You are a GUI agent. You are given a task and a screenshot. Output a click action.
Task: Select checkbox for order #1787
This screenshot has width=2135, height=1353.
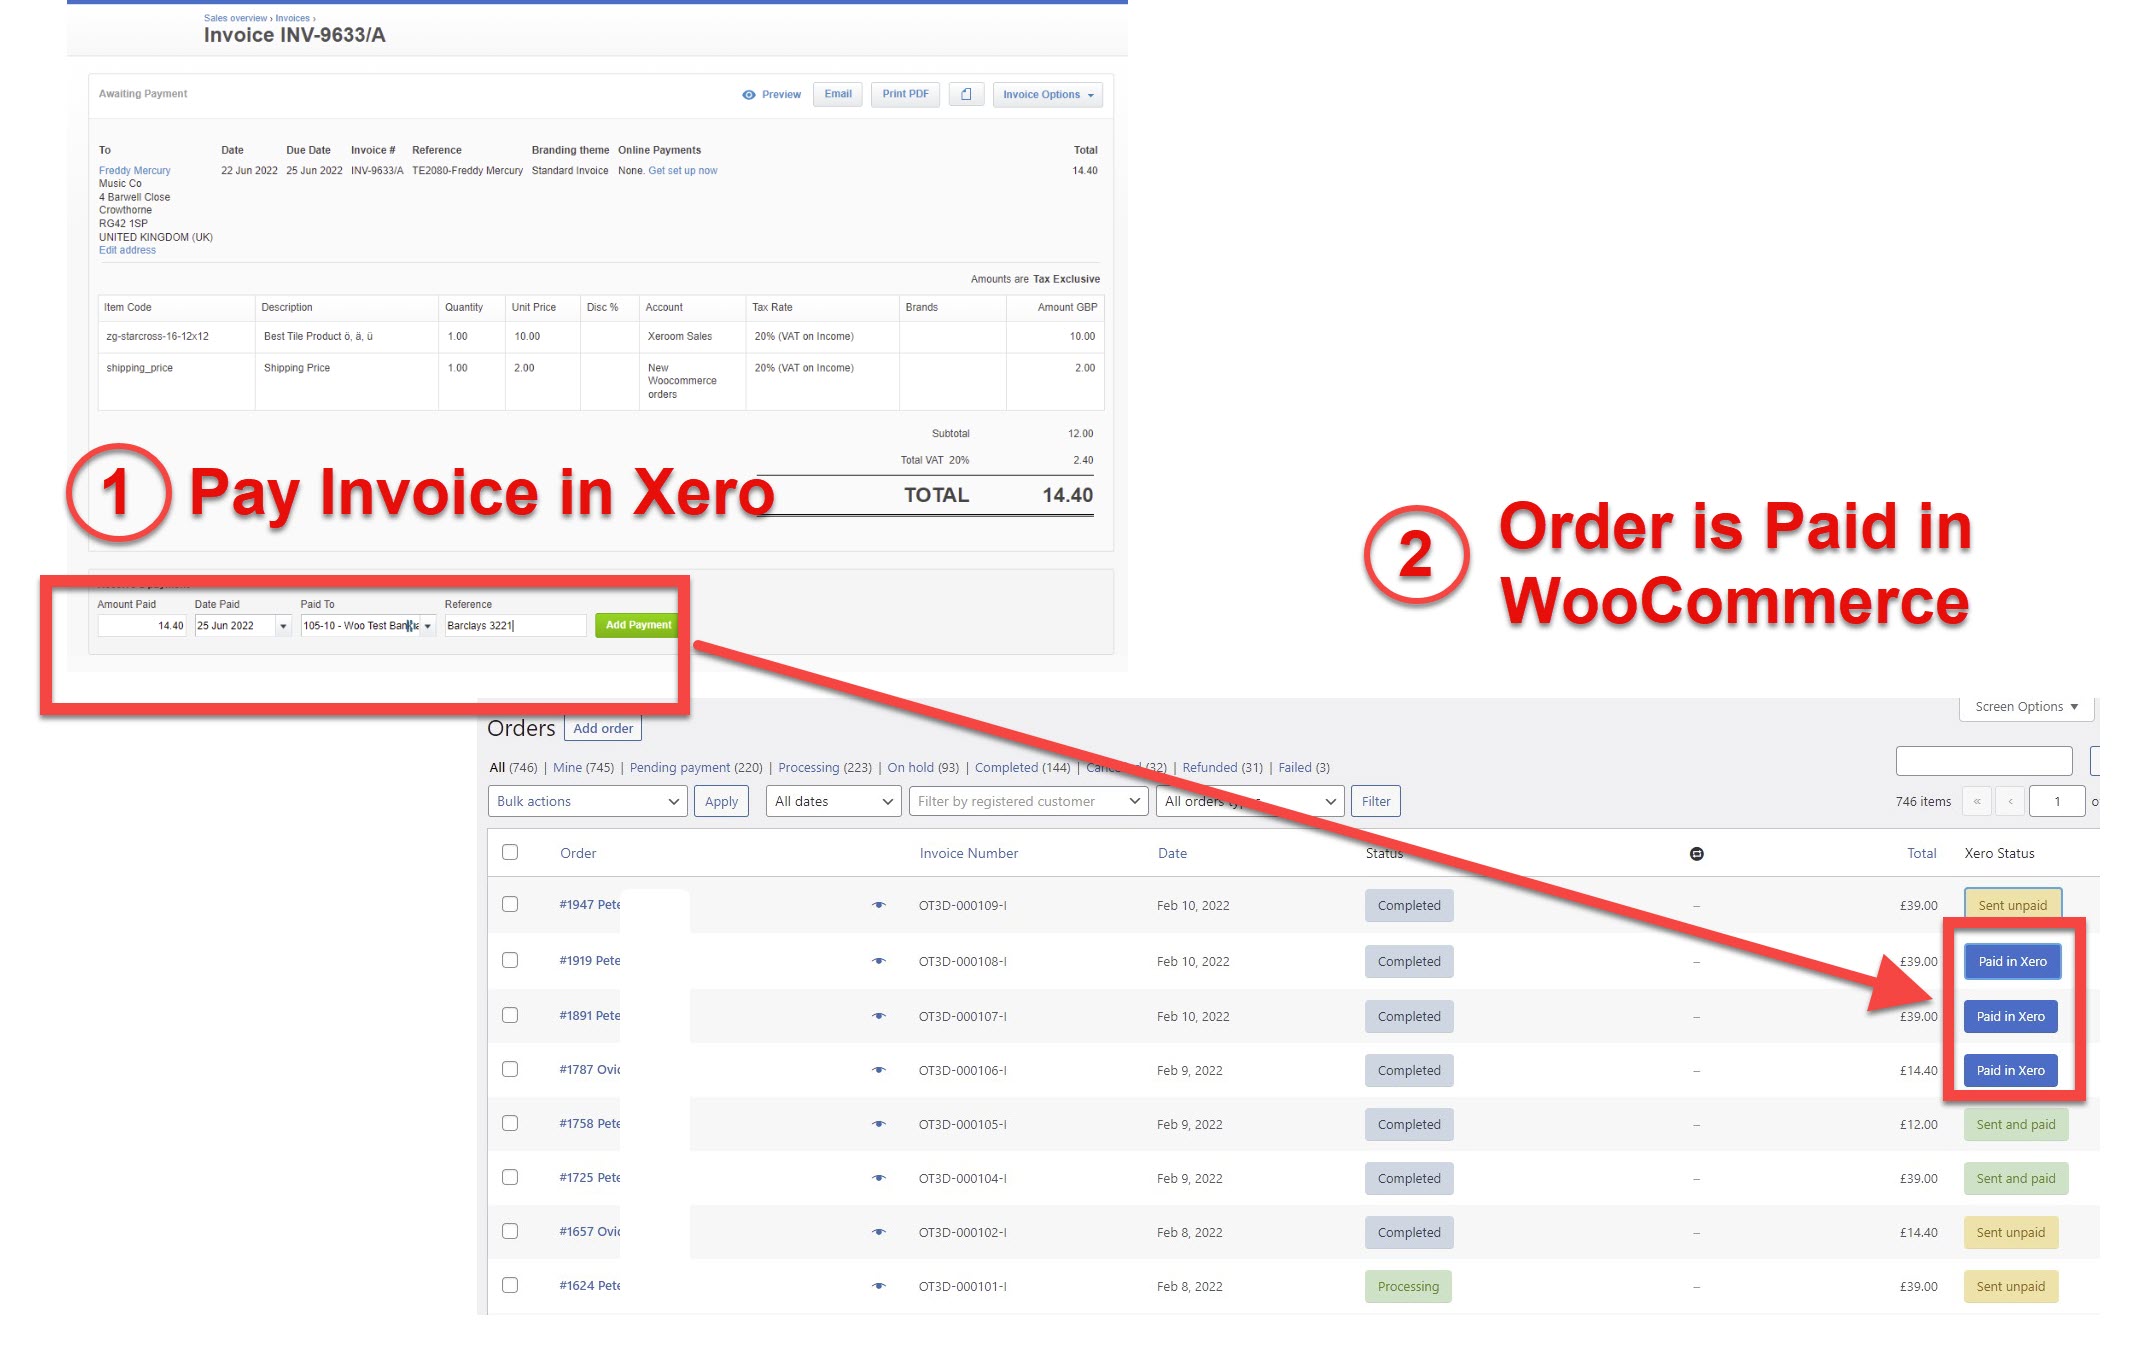click(x=510, y=1069)
